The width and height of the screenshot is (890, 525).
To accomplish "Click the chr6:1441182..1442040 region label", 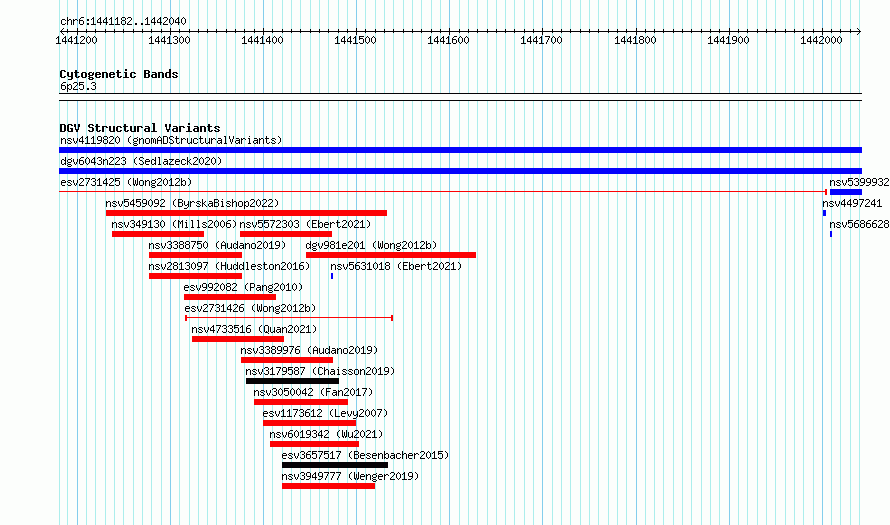I will point(123,21).
